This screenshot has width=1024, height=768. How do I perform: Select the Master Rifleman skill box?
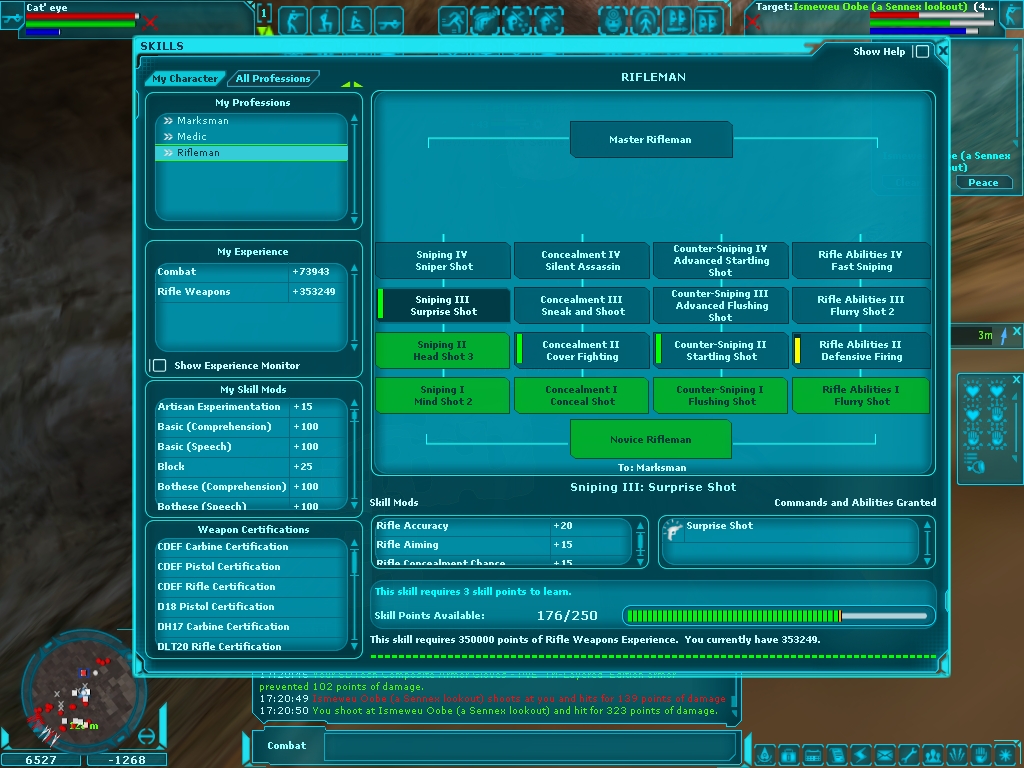[650, 140]
